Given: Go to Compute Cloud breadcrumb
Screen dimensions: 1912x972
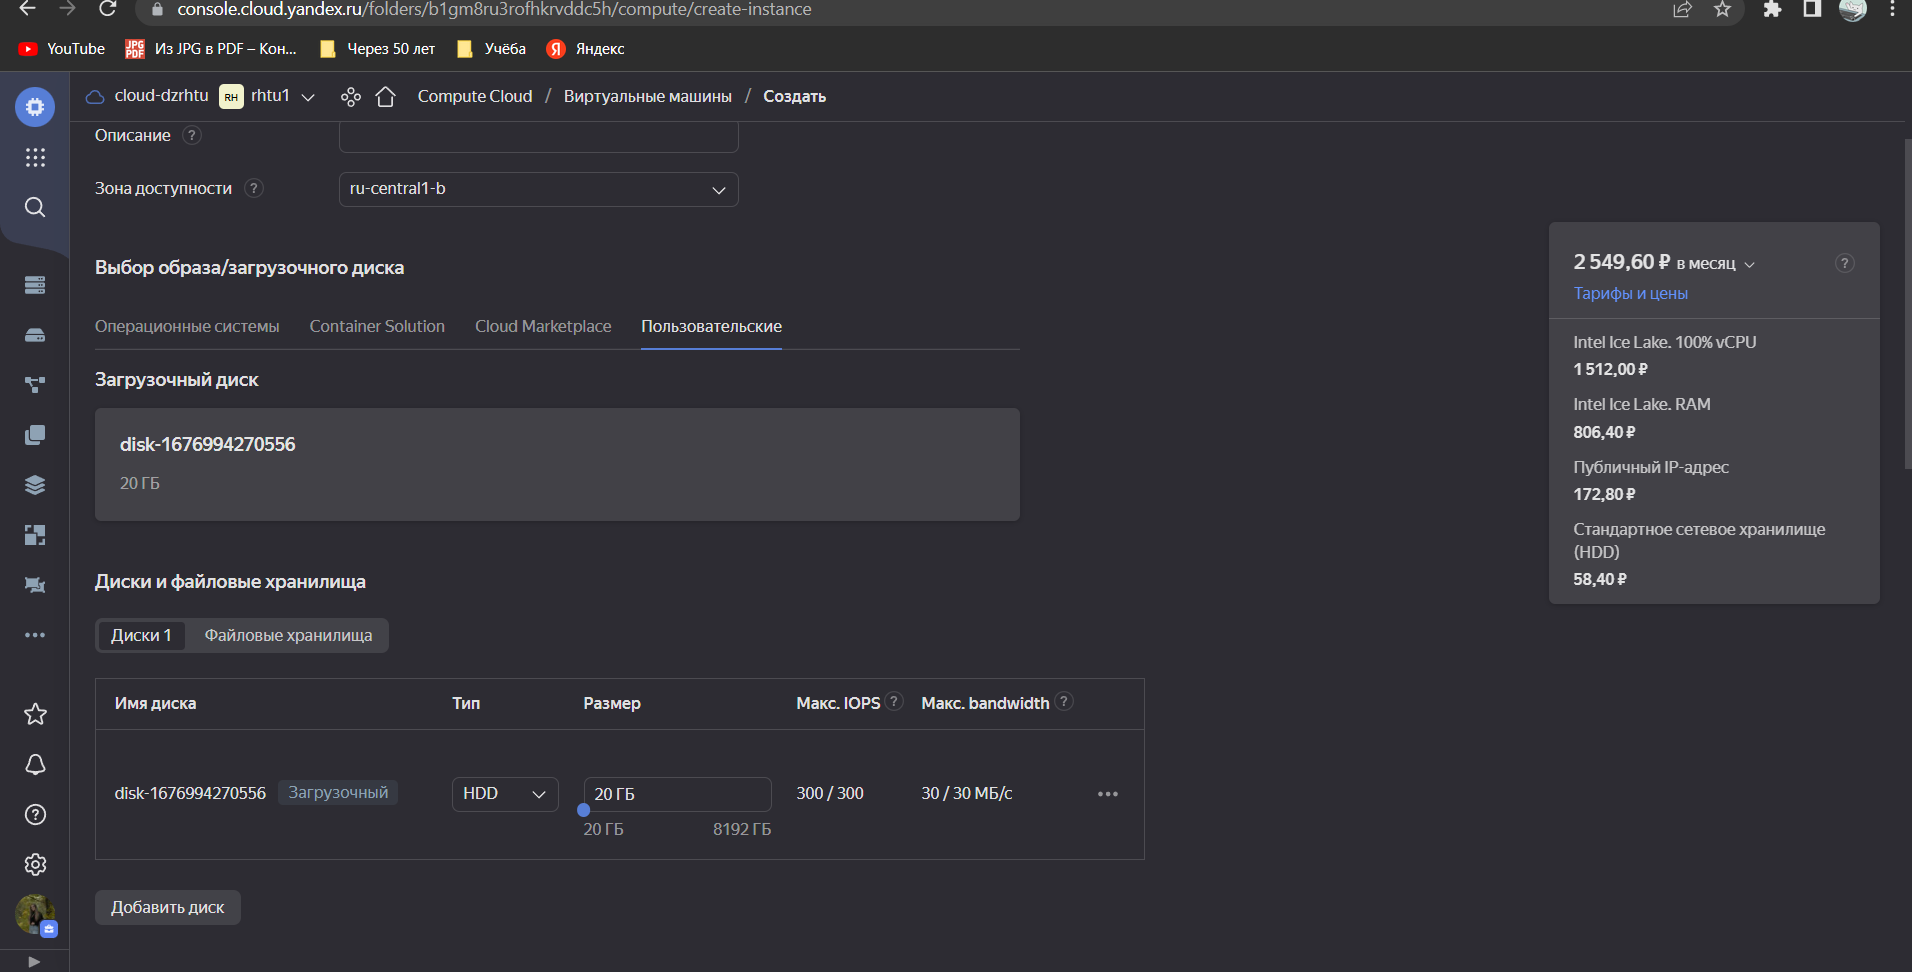Looking at the screenshot, I should point(474,96).
